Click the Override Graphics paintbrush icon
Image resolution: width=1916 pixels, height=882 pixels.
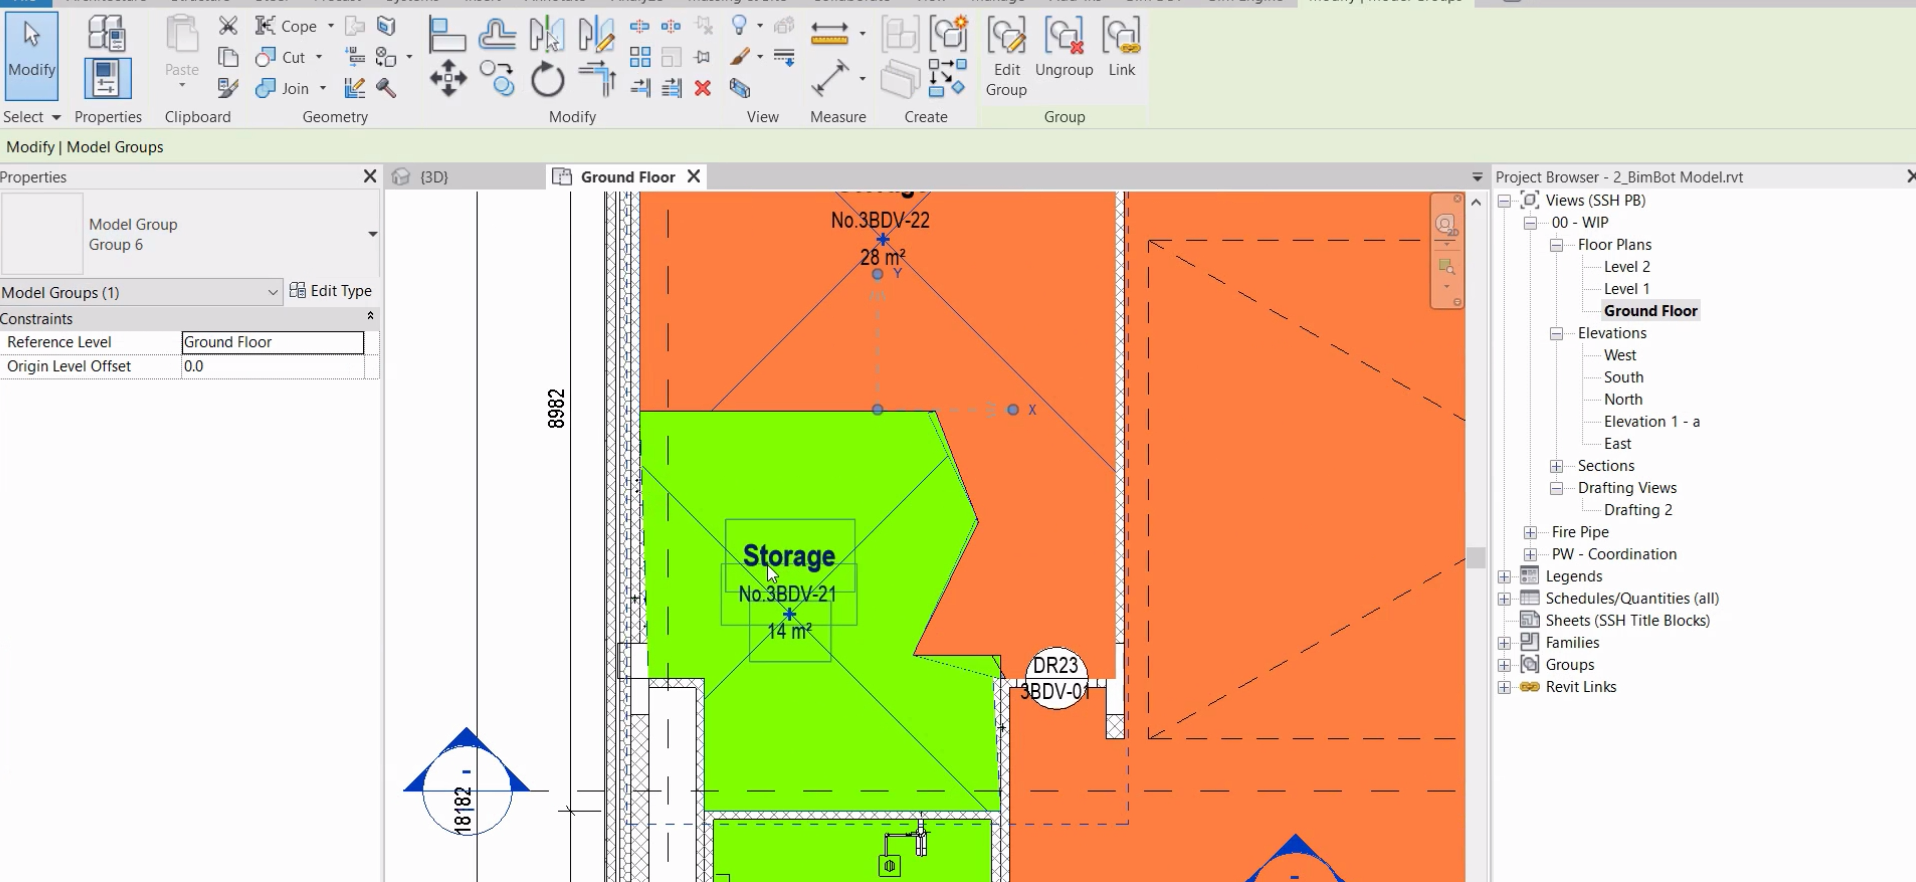click(x=740, y=57)
